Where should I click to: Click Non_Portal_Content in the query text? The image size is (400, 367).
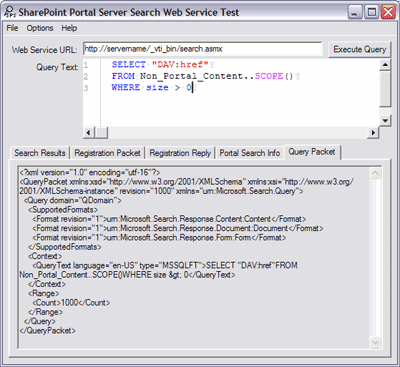pos(192,76)
